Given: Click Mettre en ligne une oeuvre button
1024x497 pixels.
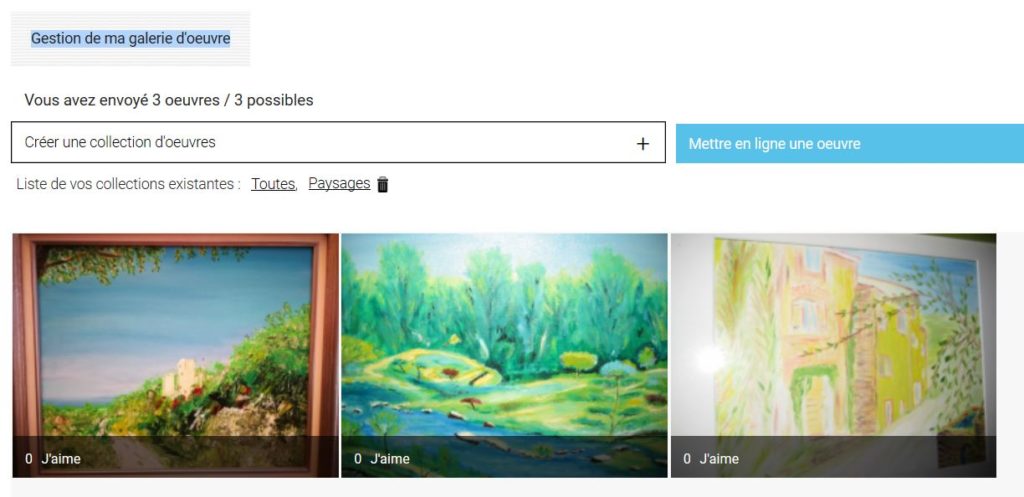Looking at the screenshot, I should (850, 144).
